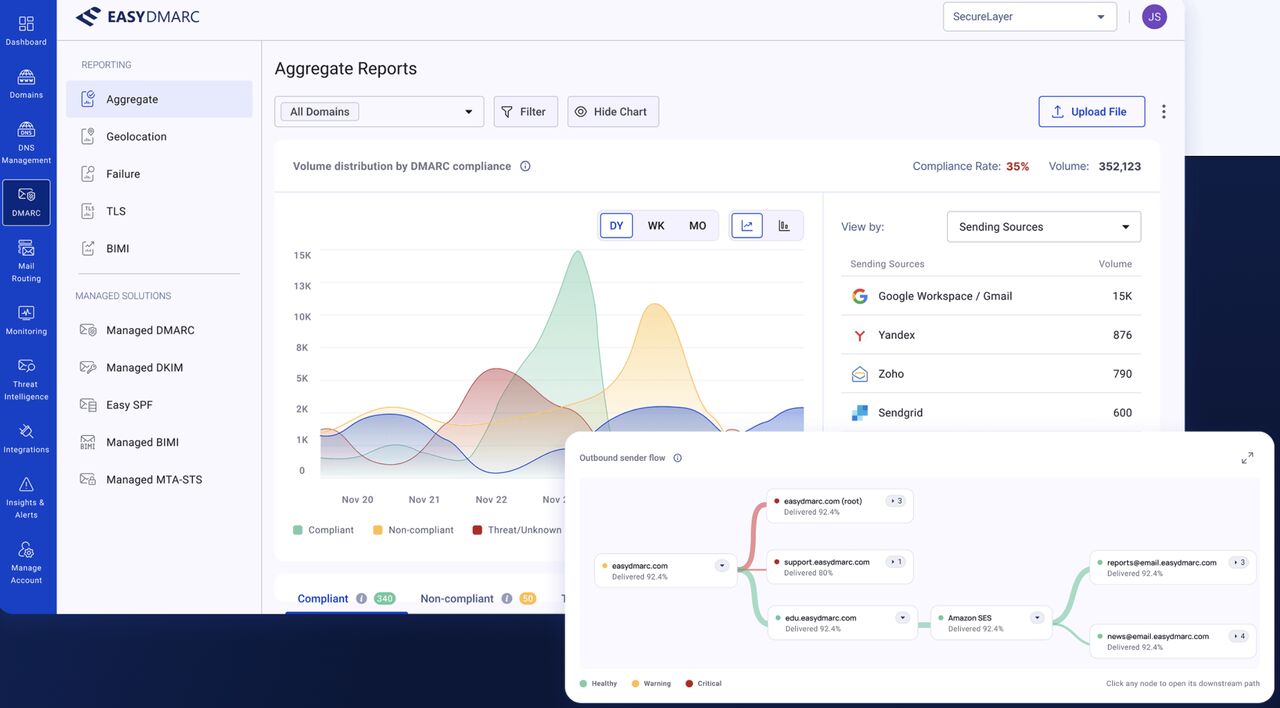Select the WK weekly range toggle
Screen dimensions: 1280x708
656,226
